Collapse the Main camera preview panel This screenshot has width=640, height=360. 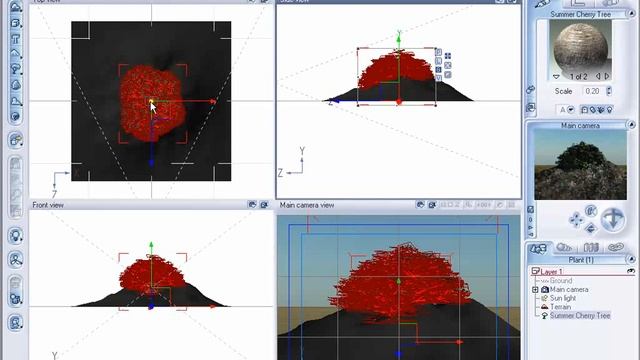pos(631,125)
